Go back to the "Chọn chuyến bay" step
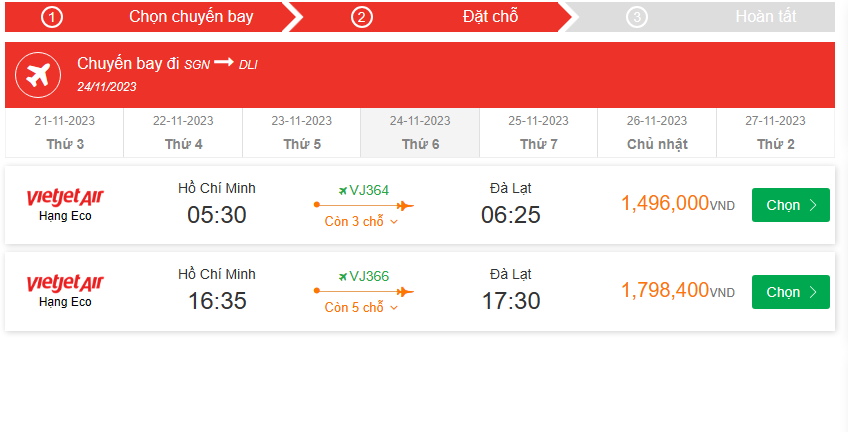The image size is (848, 432). click(x=191, y=17)
